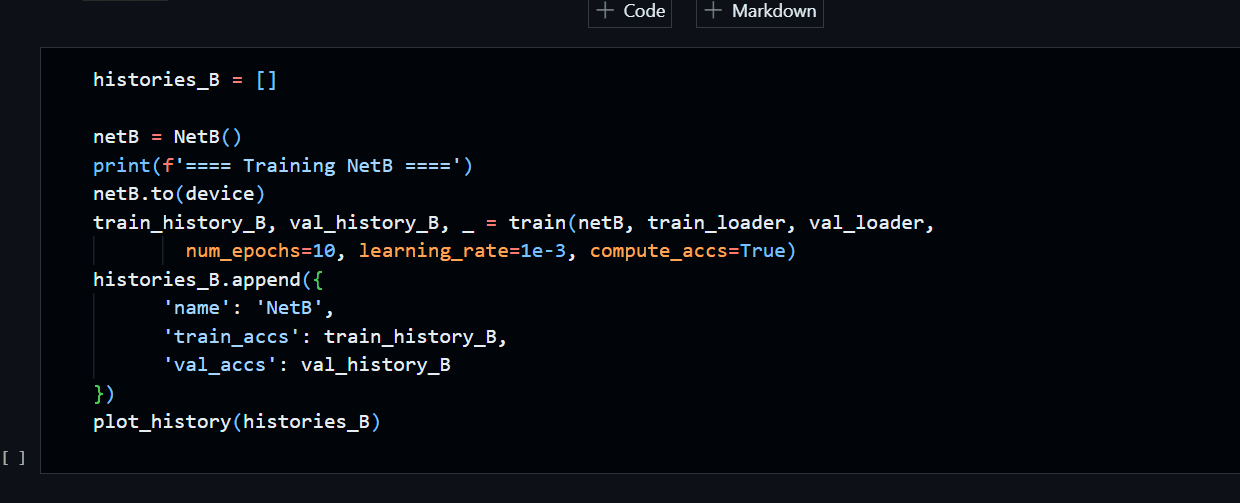
Task: Click the print Training NetB line
Action: [x=283, y=165]
